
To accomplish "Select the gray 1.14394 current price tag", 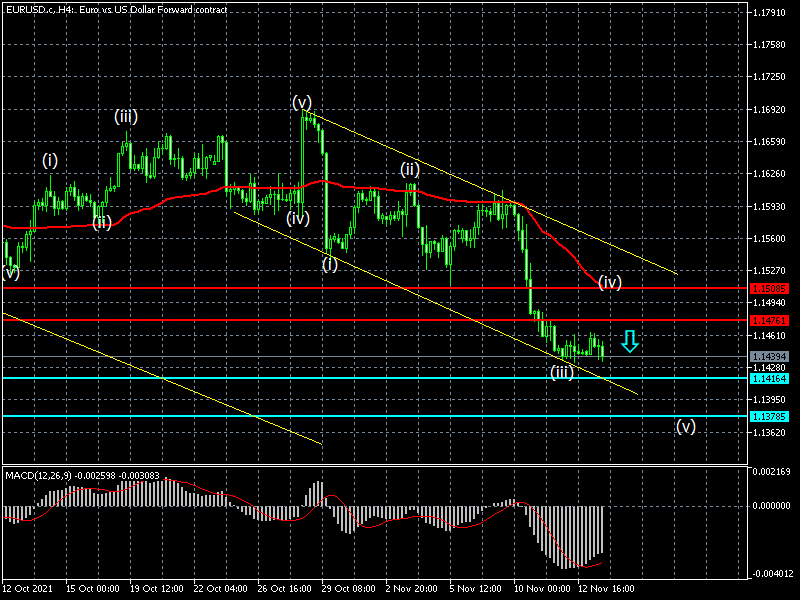I will pyautogui.click(x=768, y=356).
